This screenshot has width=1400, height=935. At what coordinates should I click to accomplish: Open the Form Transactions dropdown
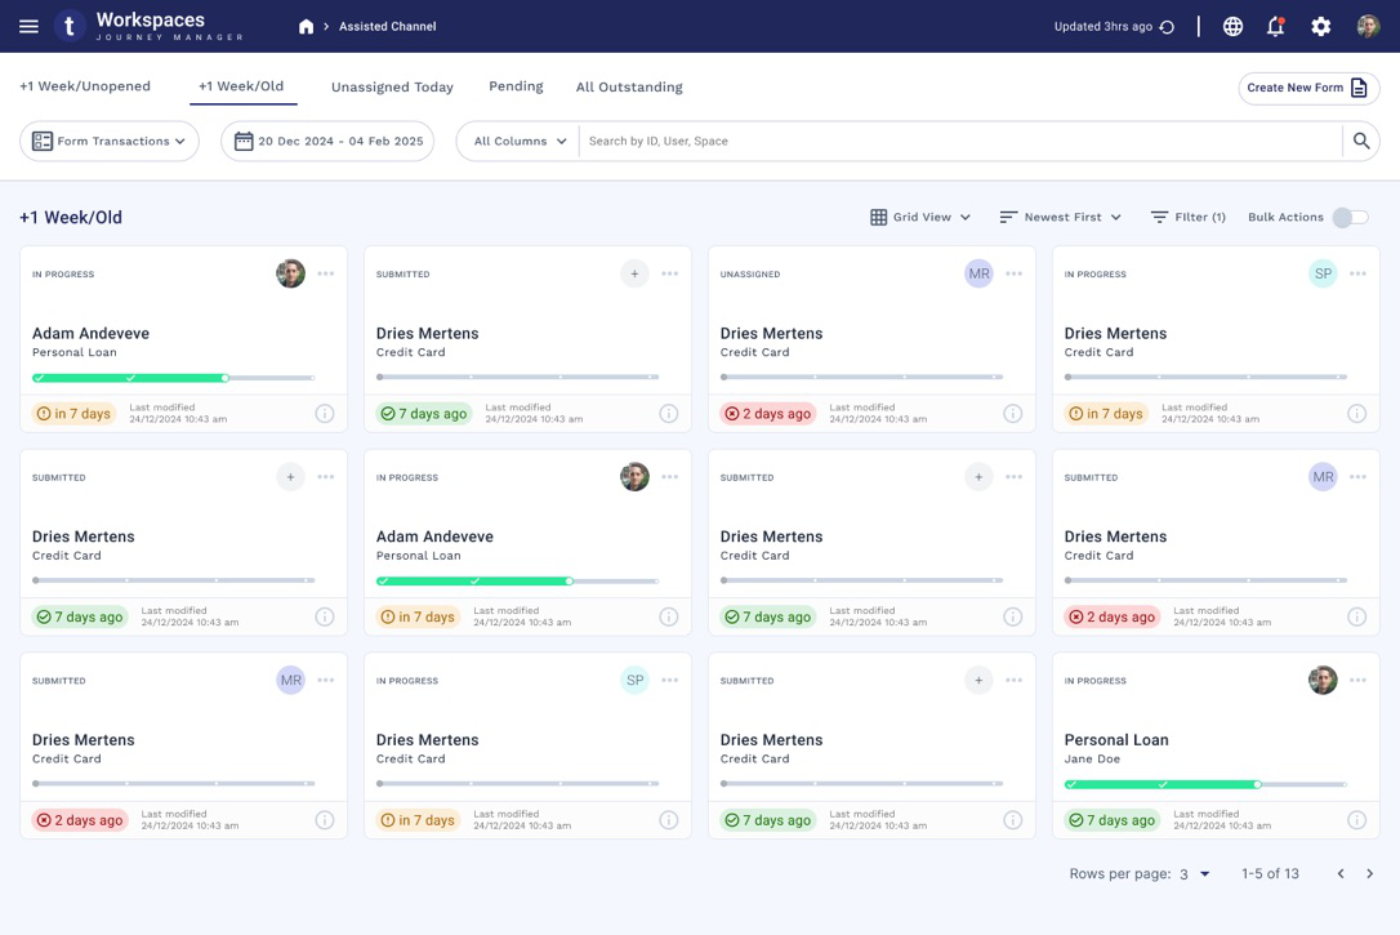tap(108, 141)
